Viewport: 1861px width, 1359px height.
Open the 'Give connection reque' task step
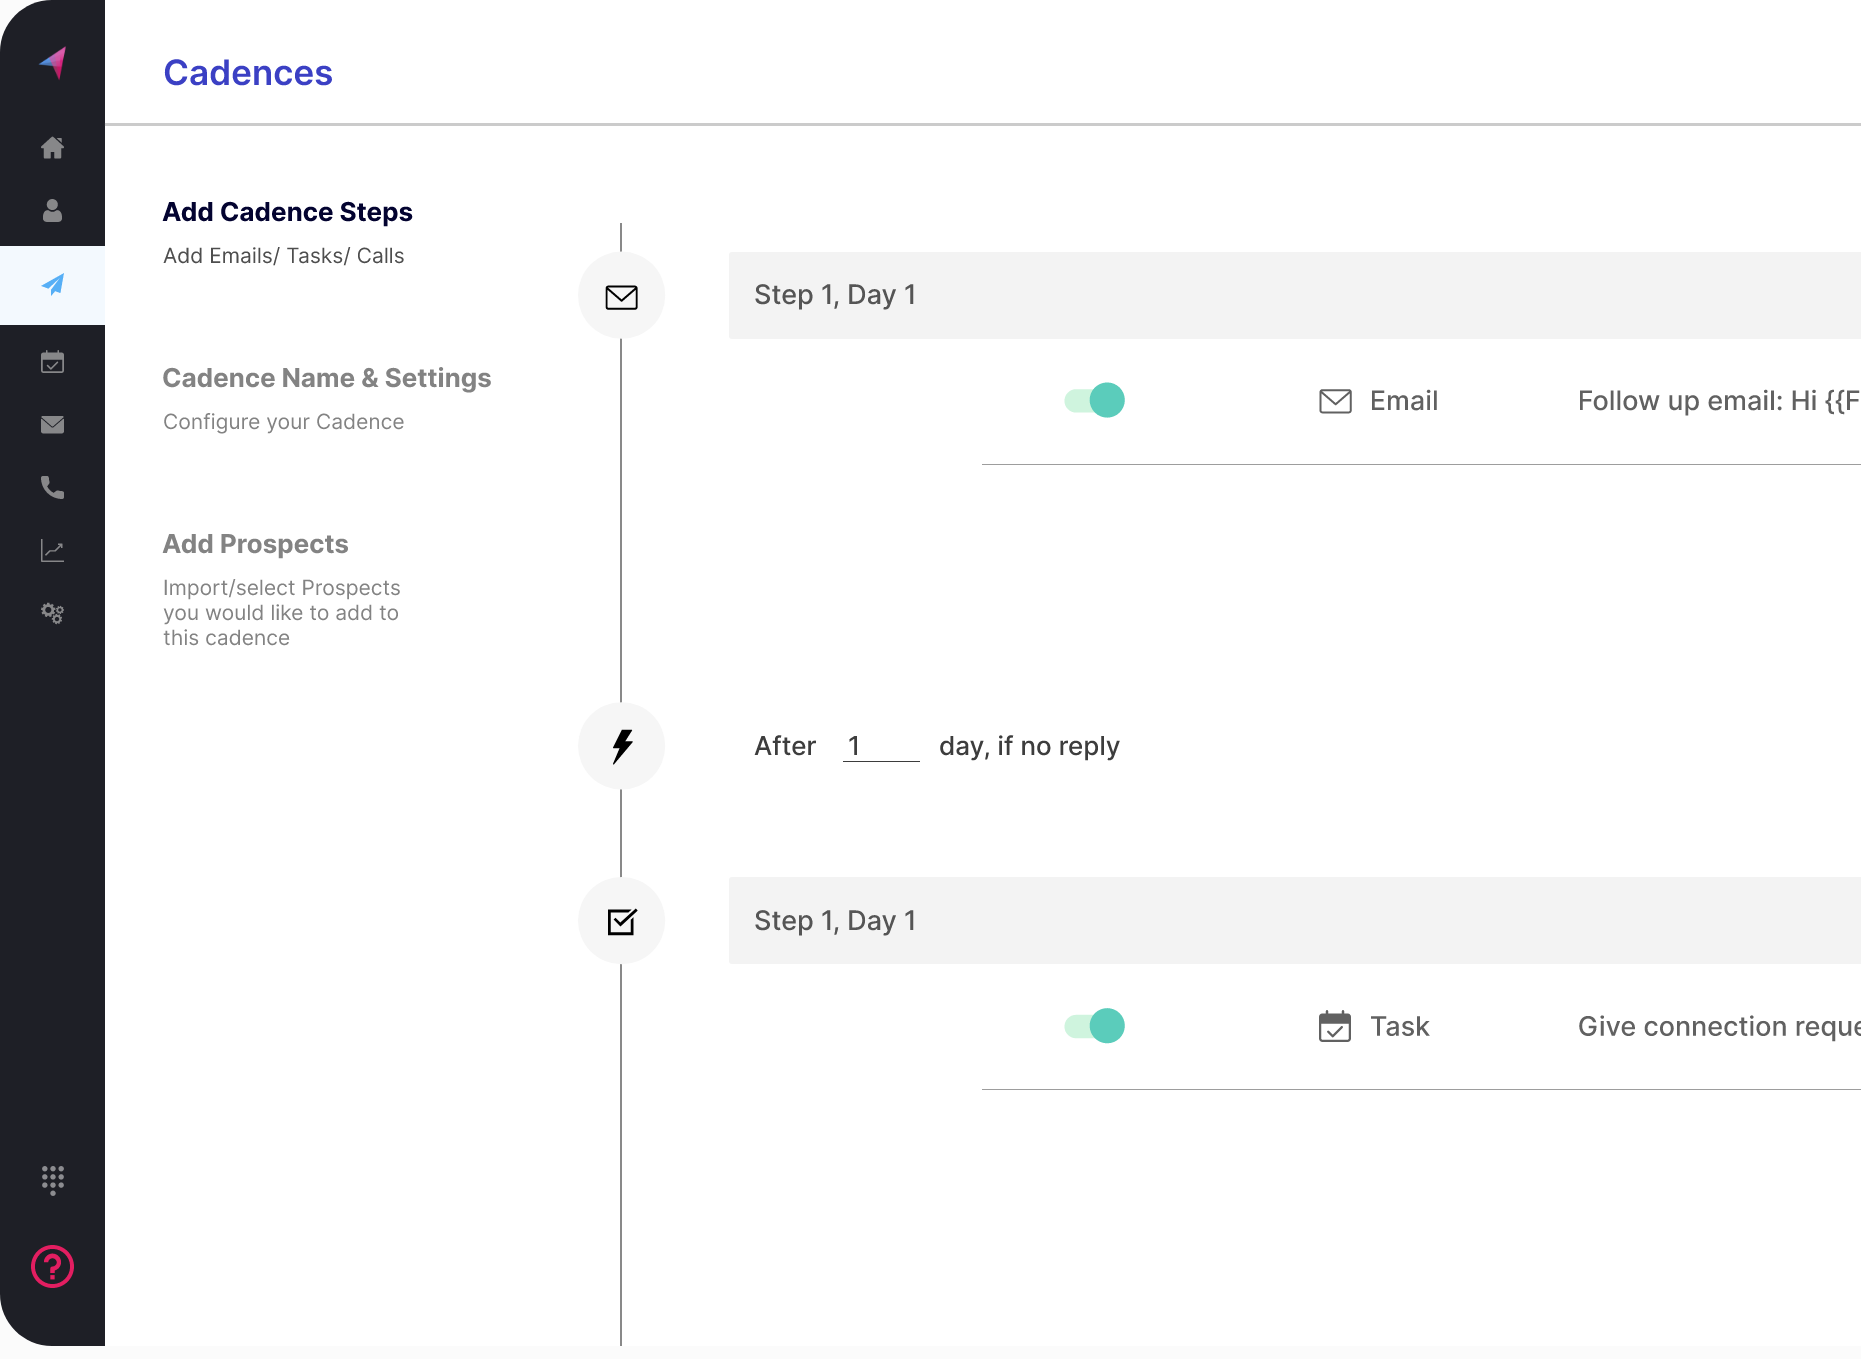pos(1718,1026)
